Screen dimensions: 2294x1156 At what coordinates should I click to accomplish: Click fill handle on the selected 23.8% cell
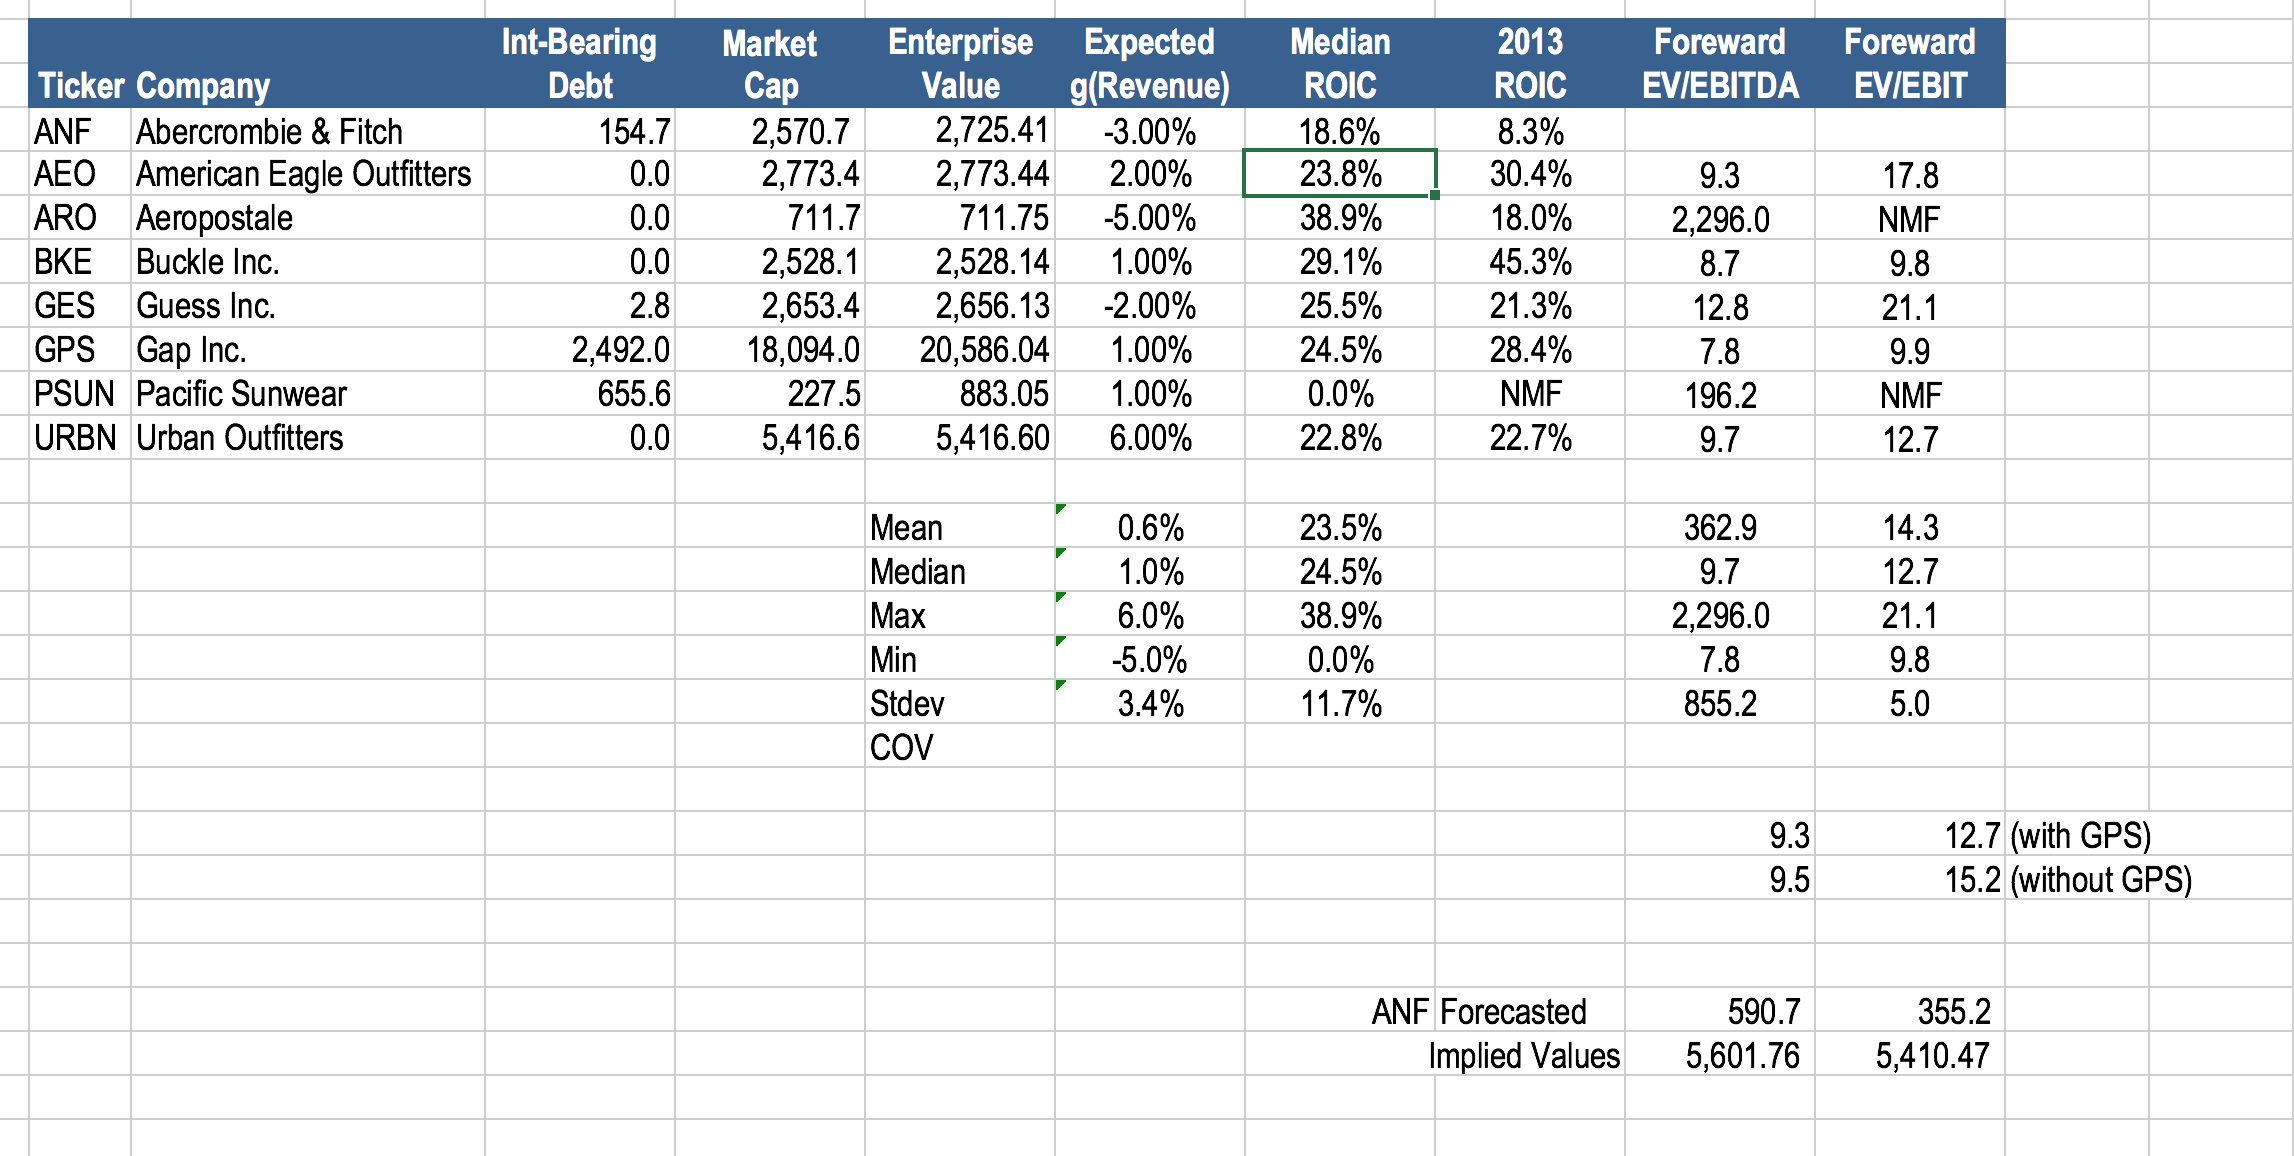[x=1435, y=195]
